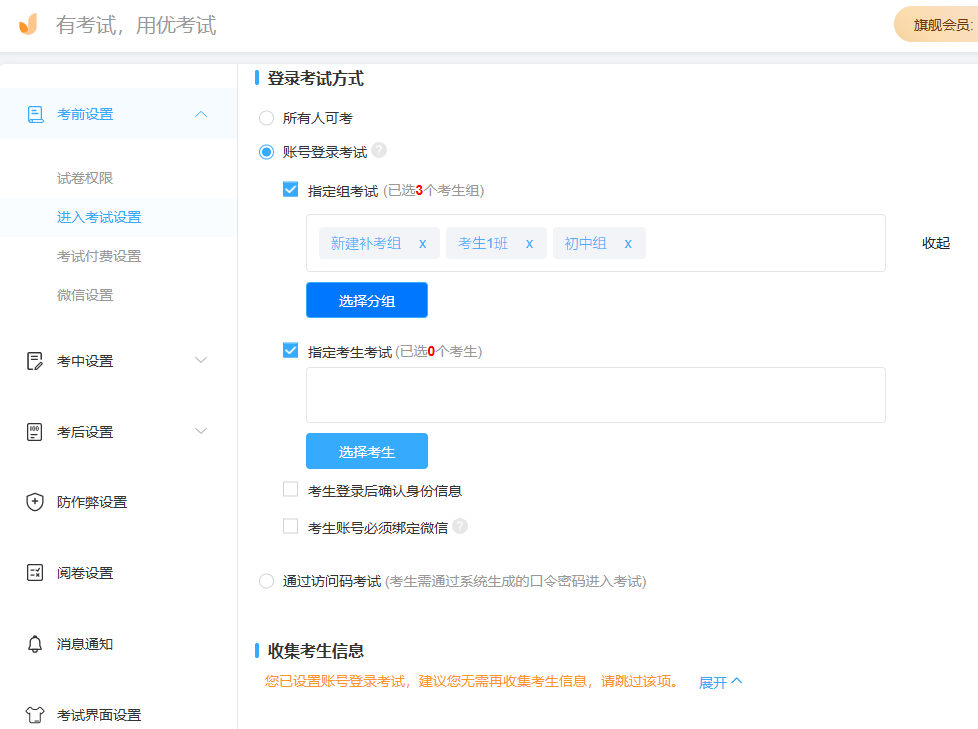Open the 防作弊设置 menu

tap(92, 502)
